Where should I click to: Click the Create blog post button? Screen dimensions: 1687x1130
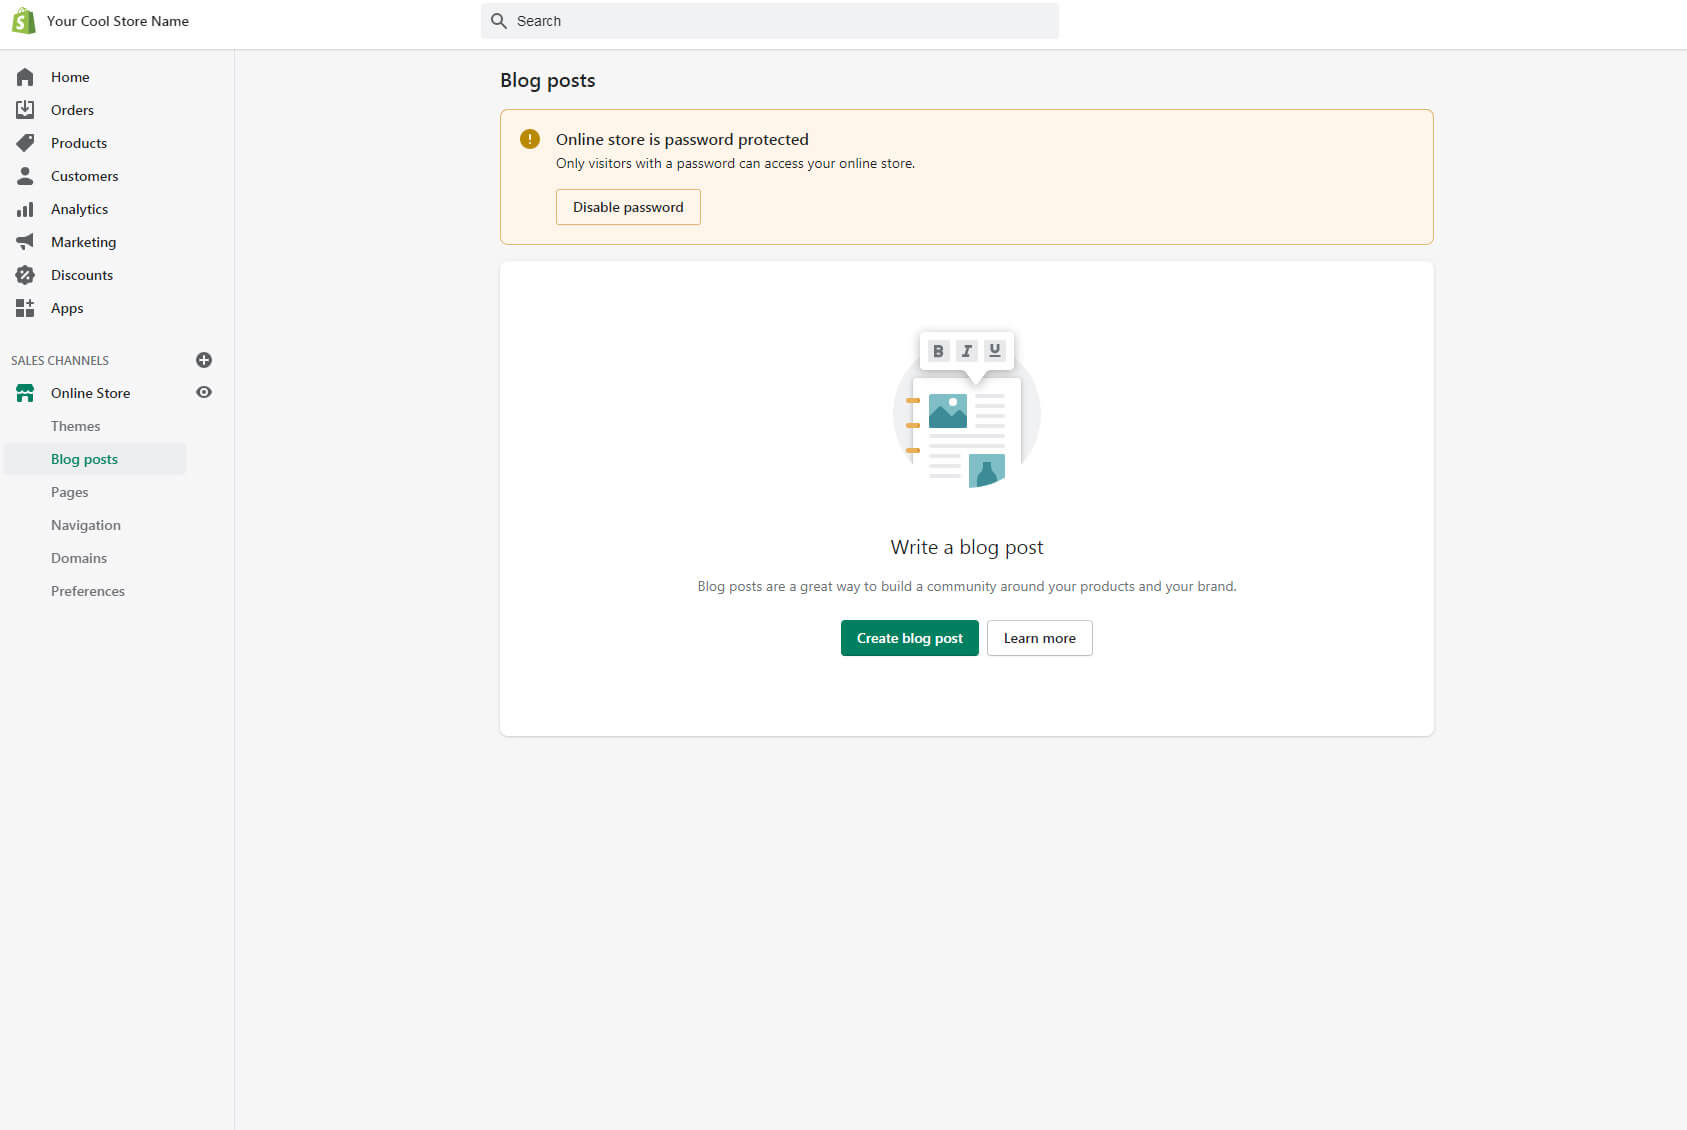click(x=909, y=638)
